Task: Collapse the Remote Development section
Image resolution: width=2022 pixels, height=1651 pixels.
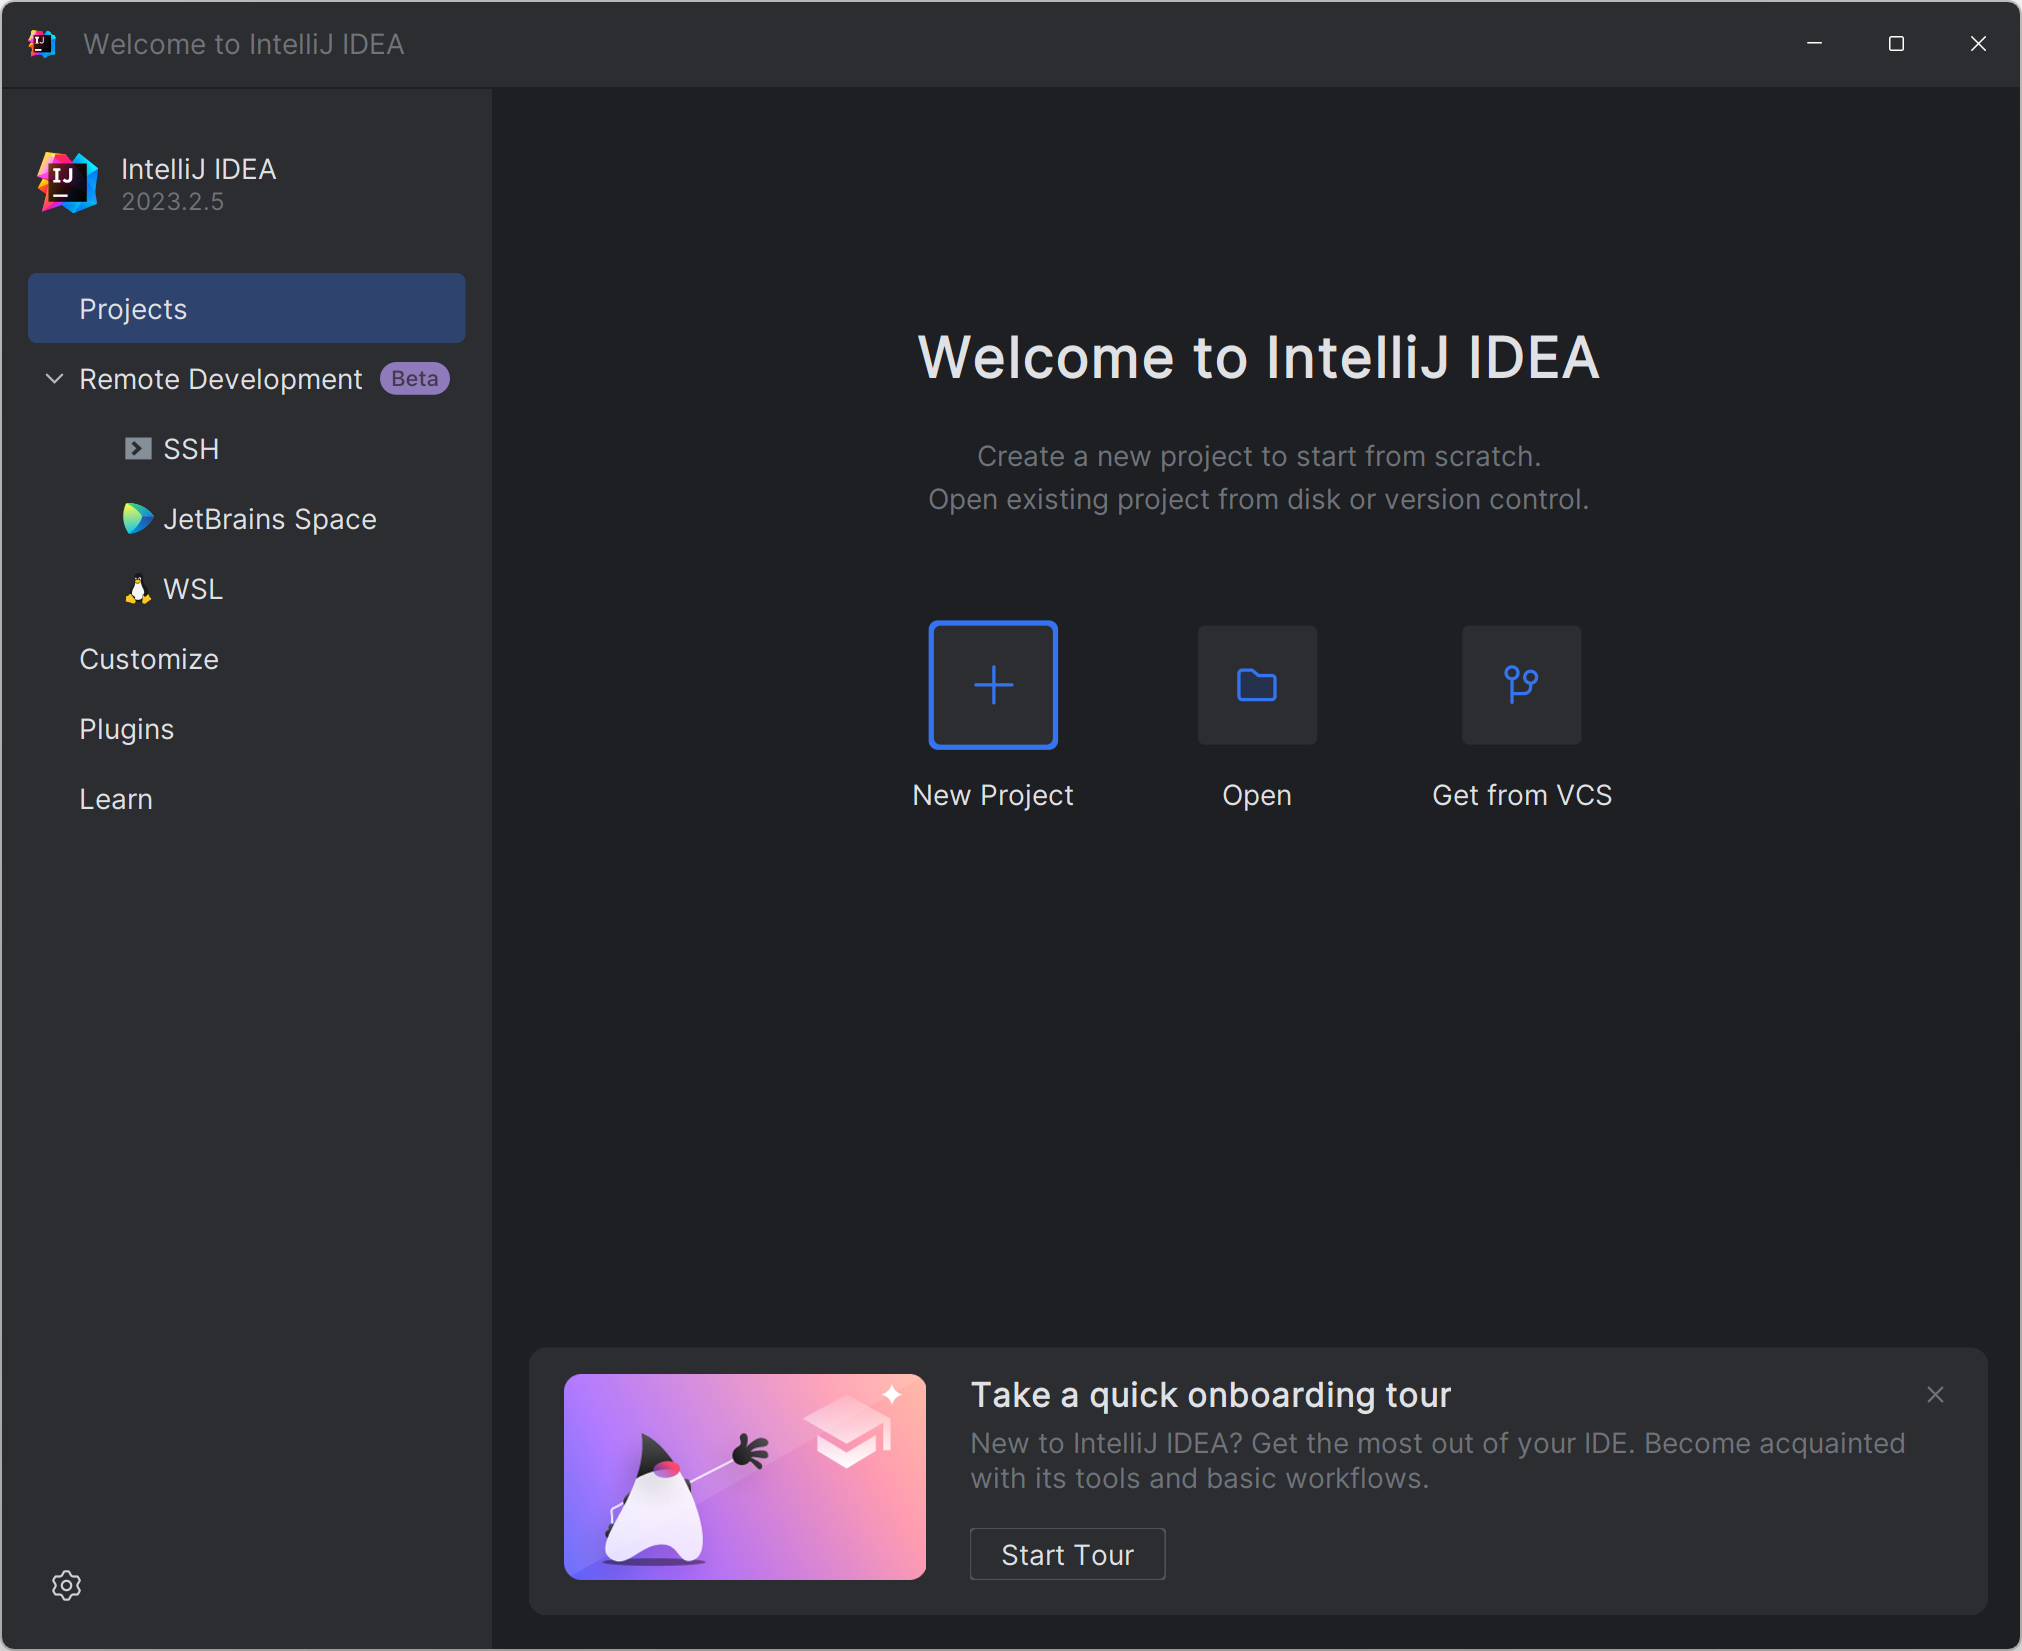Action: tap(55, 379)
